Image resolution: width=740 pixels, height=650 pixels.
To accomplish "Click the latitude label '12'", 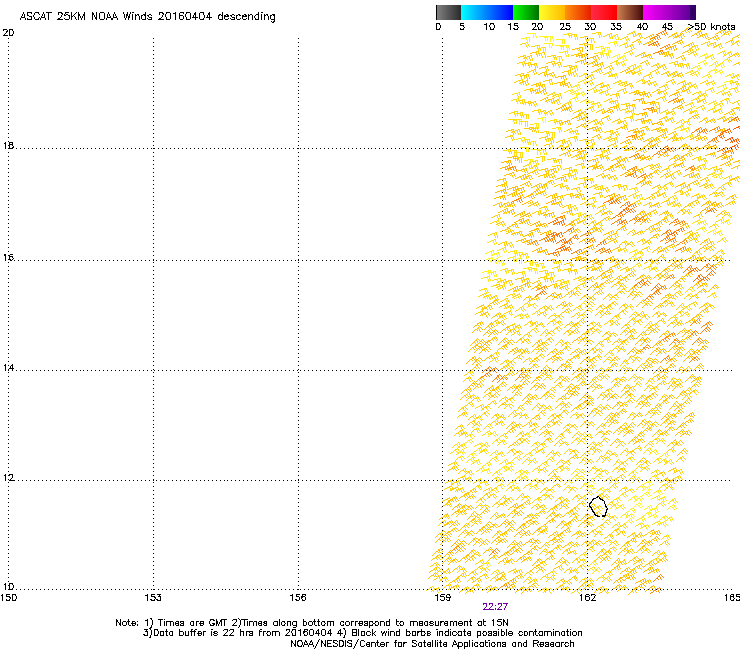I will 8,478.
